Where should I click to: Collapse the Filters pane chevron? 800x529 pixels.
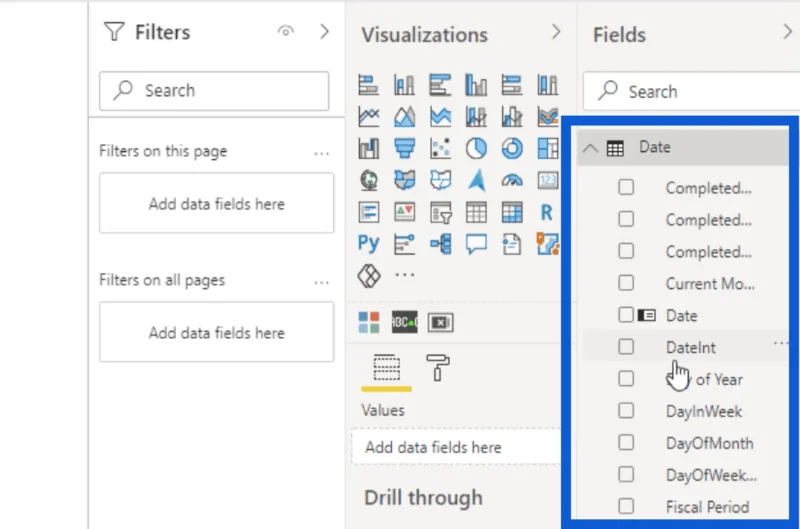tap(324, 32)
